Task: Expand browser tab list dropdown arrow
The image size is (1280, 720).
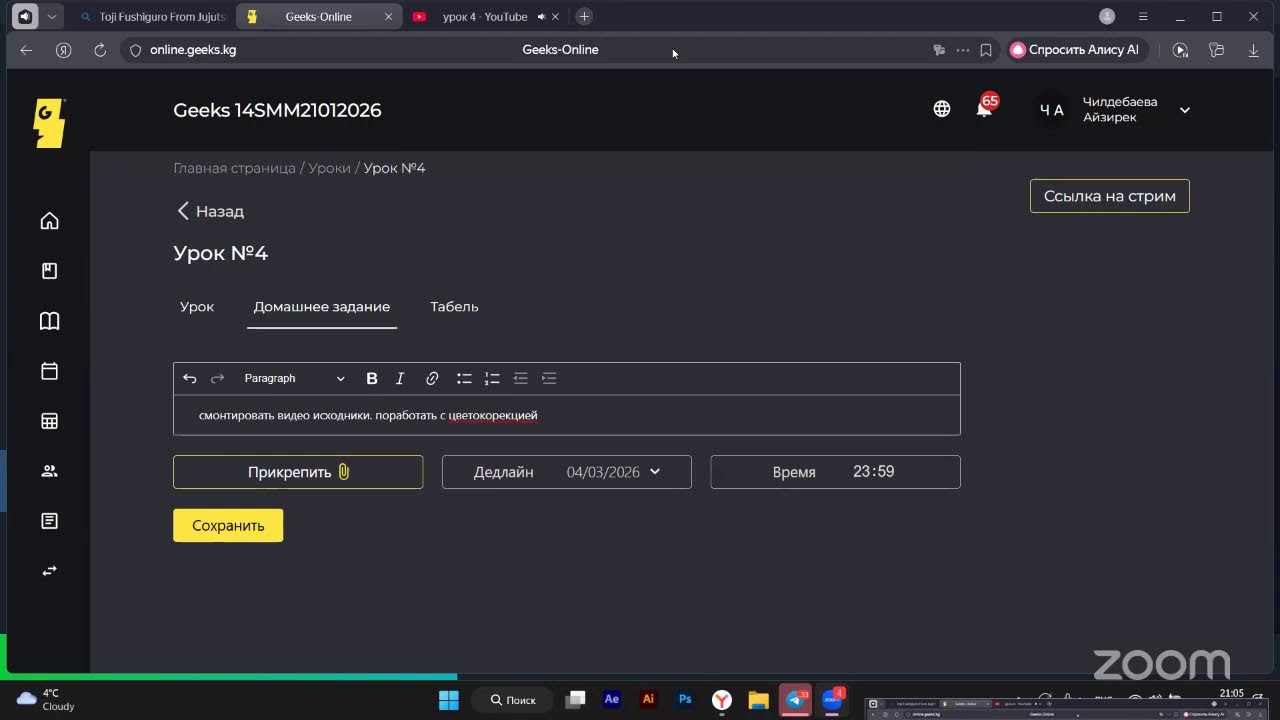Action: point(52,16)
